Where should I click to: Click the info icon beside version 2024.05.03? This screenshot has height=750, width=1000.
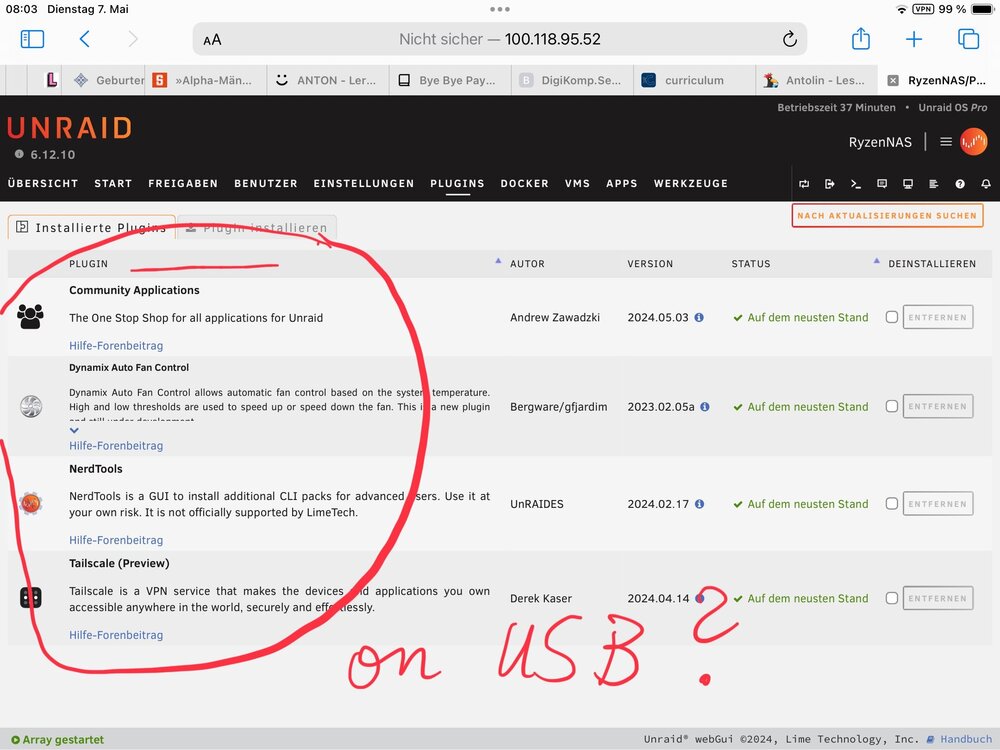click(699, 318)
